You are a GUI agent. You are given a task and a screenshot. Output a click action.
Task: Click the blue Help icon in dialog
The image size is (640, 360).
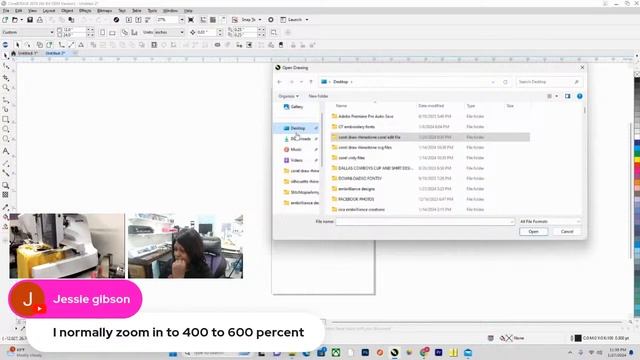coord(580,96)
